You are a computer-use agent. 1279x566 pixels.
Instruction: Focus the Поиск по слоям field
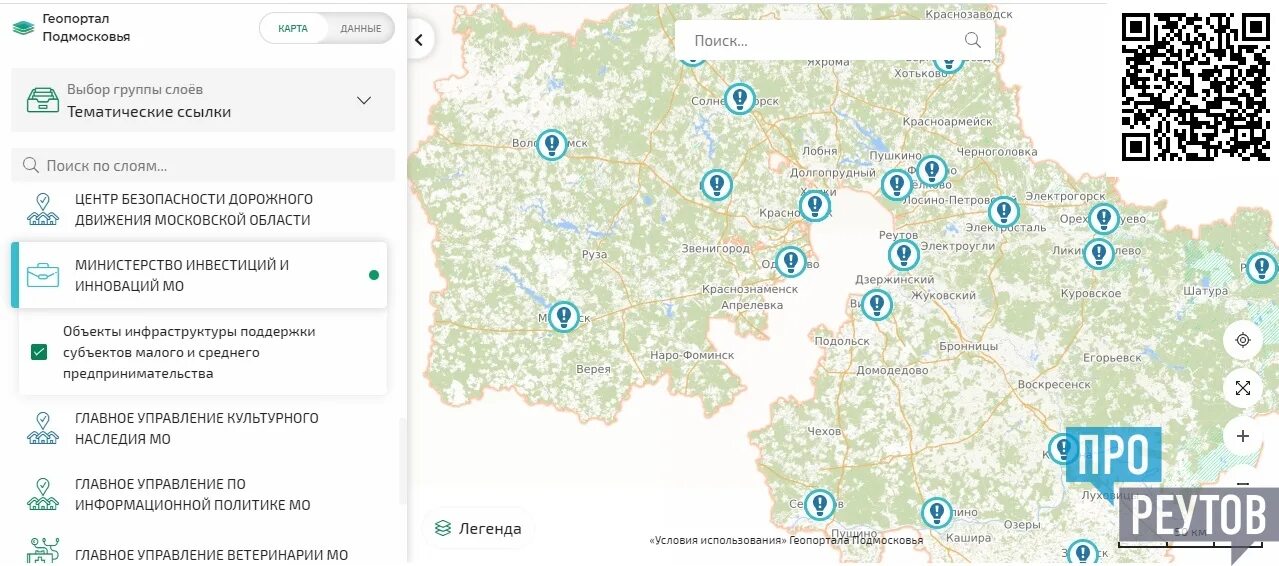click(x=203, y=166)
